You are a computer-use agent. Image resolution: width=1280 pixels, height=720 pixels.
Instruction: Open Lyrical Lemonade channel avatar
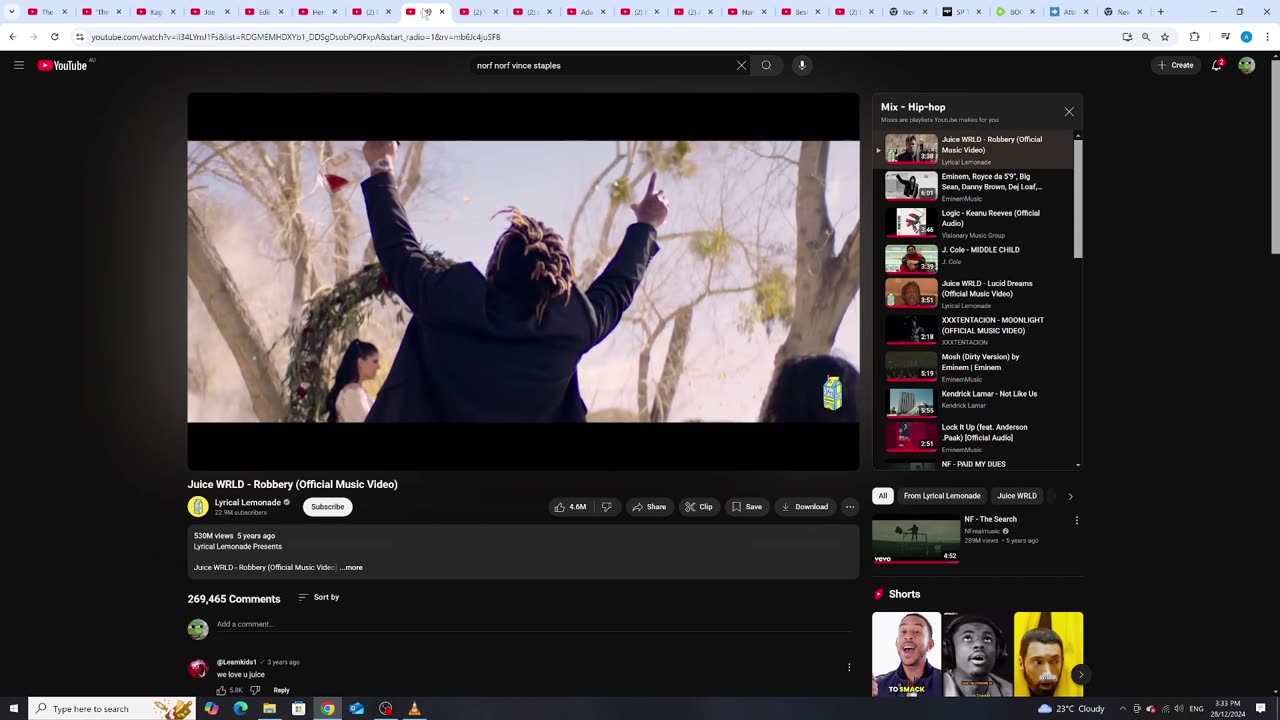[198, 507]
